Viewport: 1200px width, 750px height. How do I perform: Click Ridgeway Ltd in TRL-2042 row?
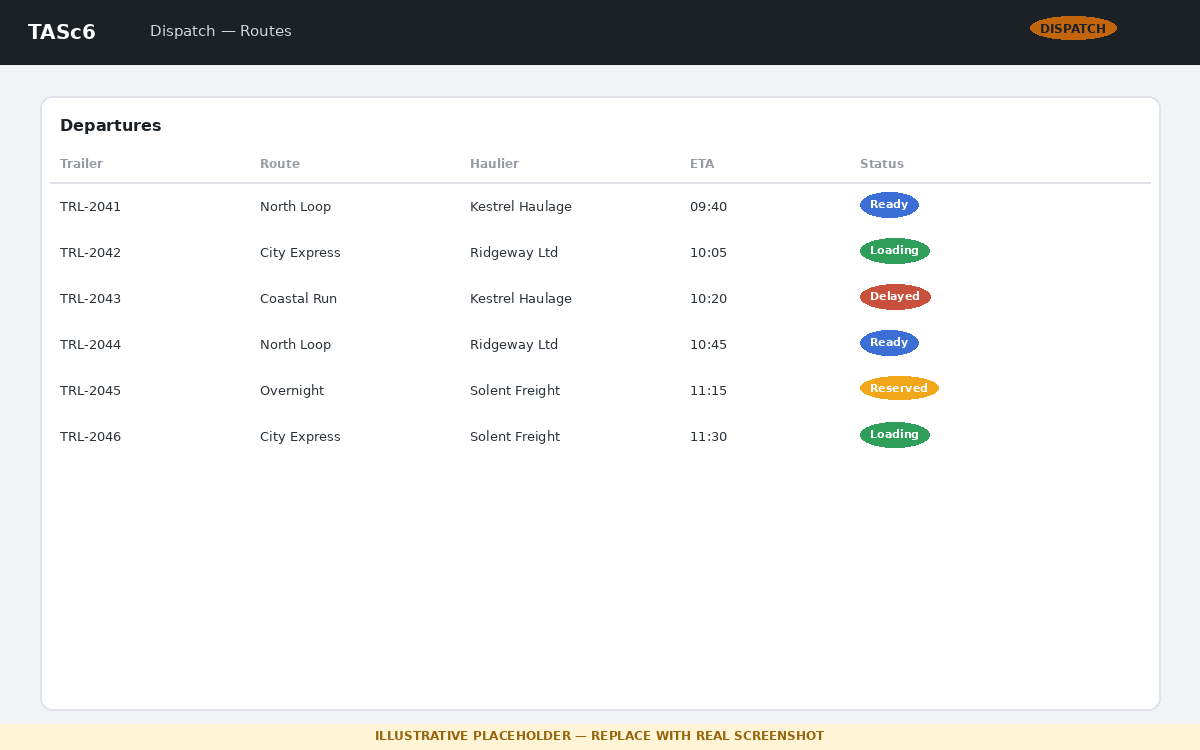tap(514, 253)
